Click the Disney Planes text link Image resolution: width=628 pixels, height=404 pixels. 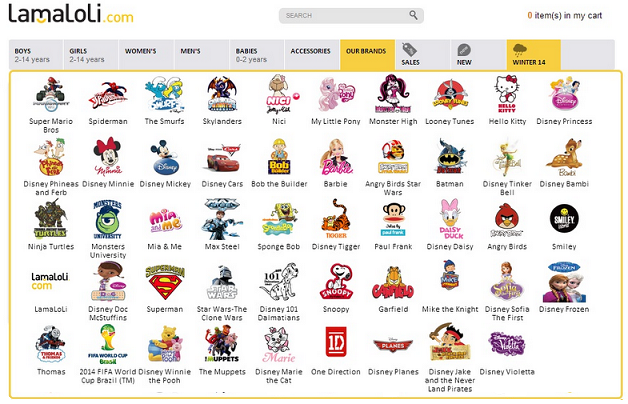click(393, 372)
